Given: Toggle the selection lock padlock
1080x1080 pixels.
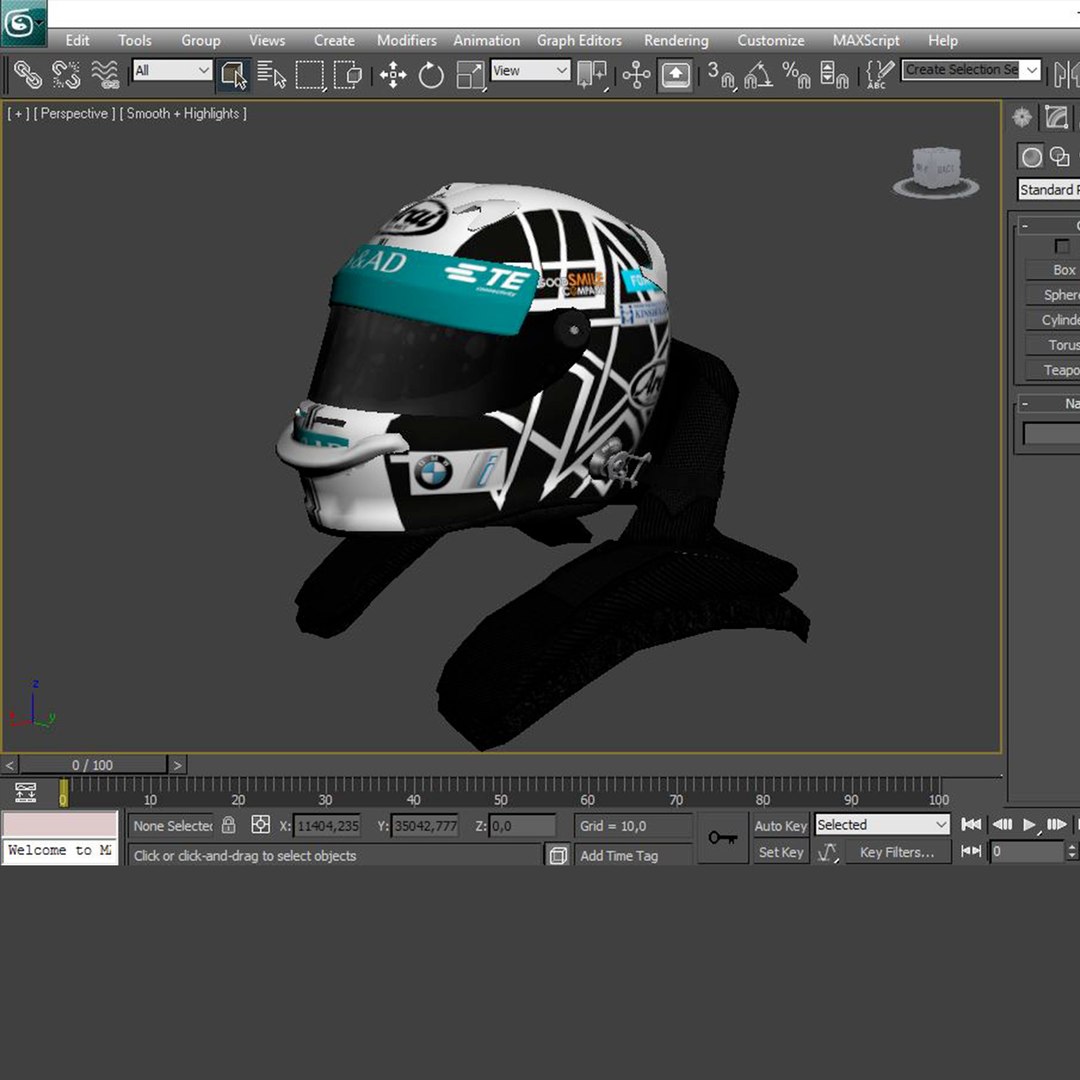Looking at the screenshot, I should 229,825.
